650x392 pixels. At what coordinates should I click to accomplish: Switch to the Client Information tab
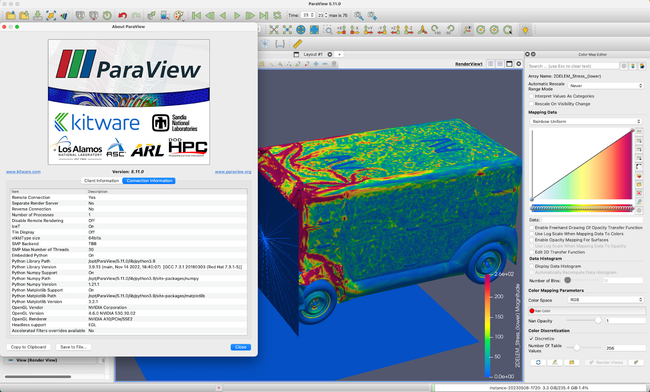pos(101,181)
